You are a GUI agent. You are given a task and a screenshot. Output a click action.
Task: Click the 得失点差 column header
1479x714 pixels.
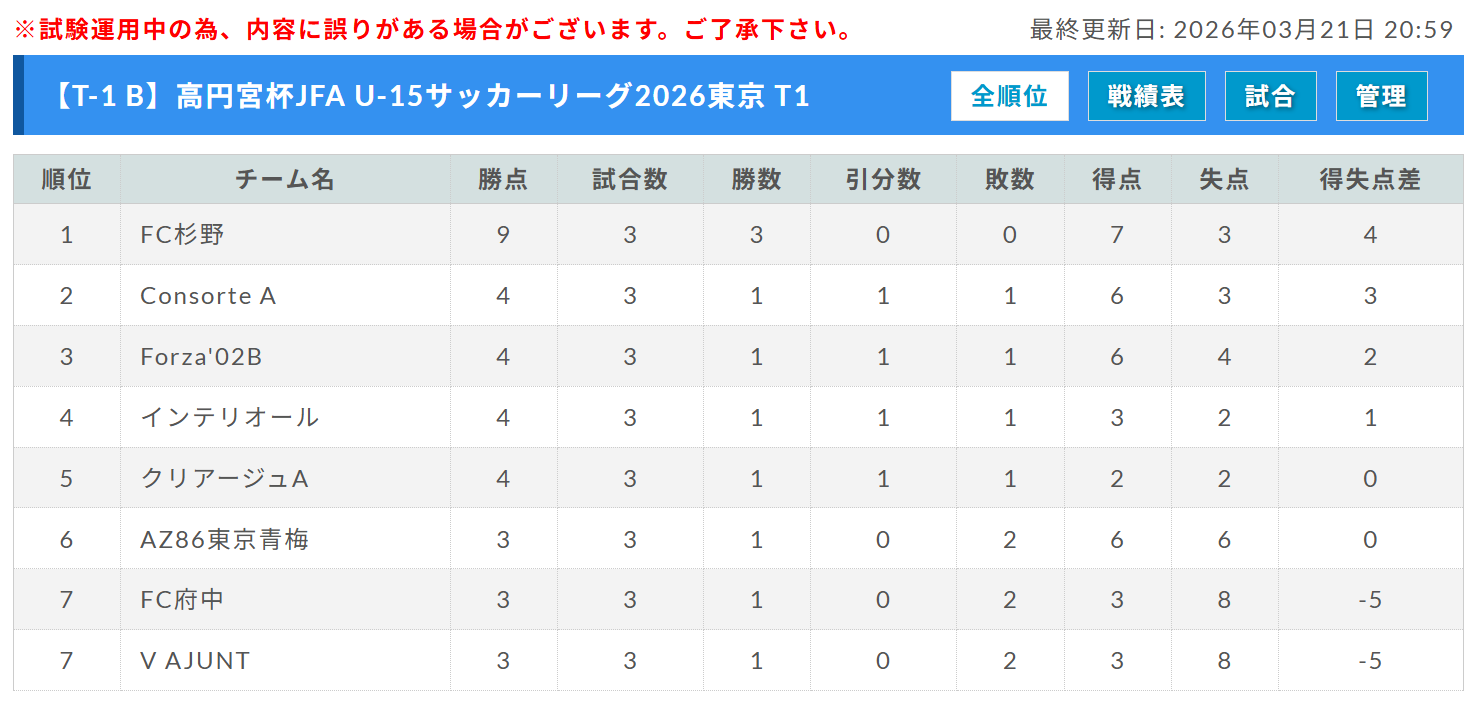coord(1370,180)
